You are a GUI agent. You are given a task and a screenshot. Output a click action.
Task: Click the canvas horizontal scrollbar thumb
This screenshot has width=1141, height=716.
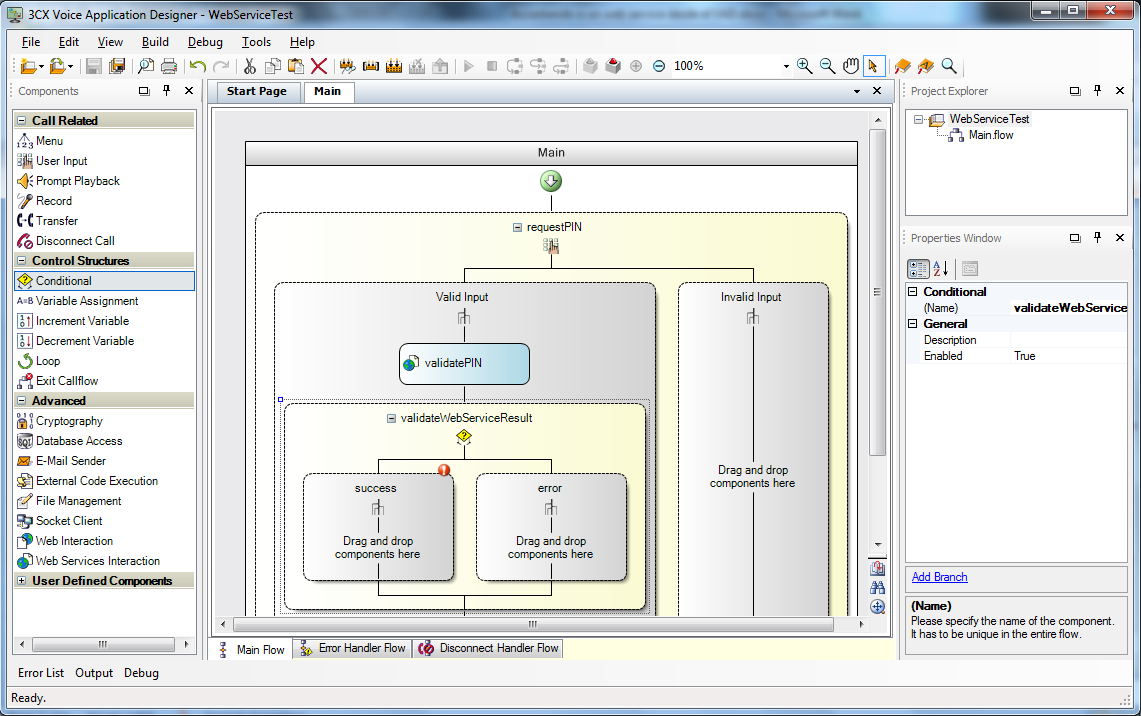click(x=533, y=624)
